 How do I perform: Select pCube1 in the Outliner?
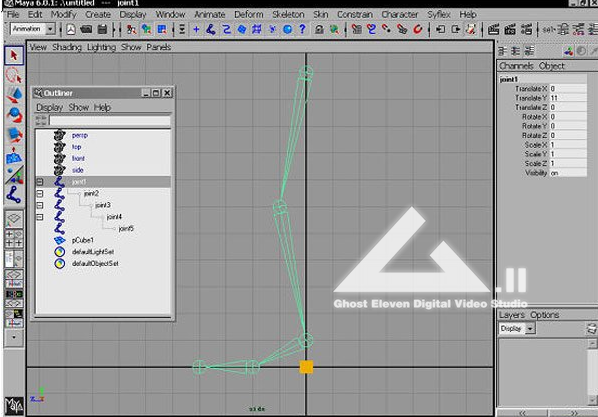(82, 240)
